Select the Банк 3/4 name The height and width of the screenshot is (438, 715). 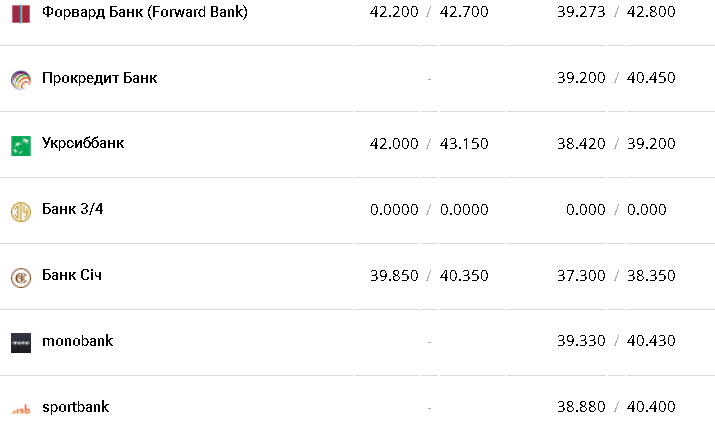click(73, 210)
